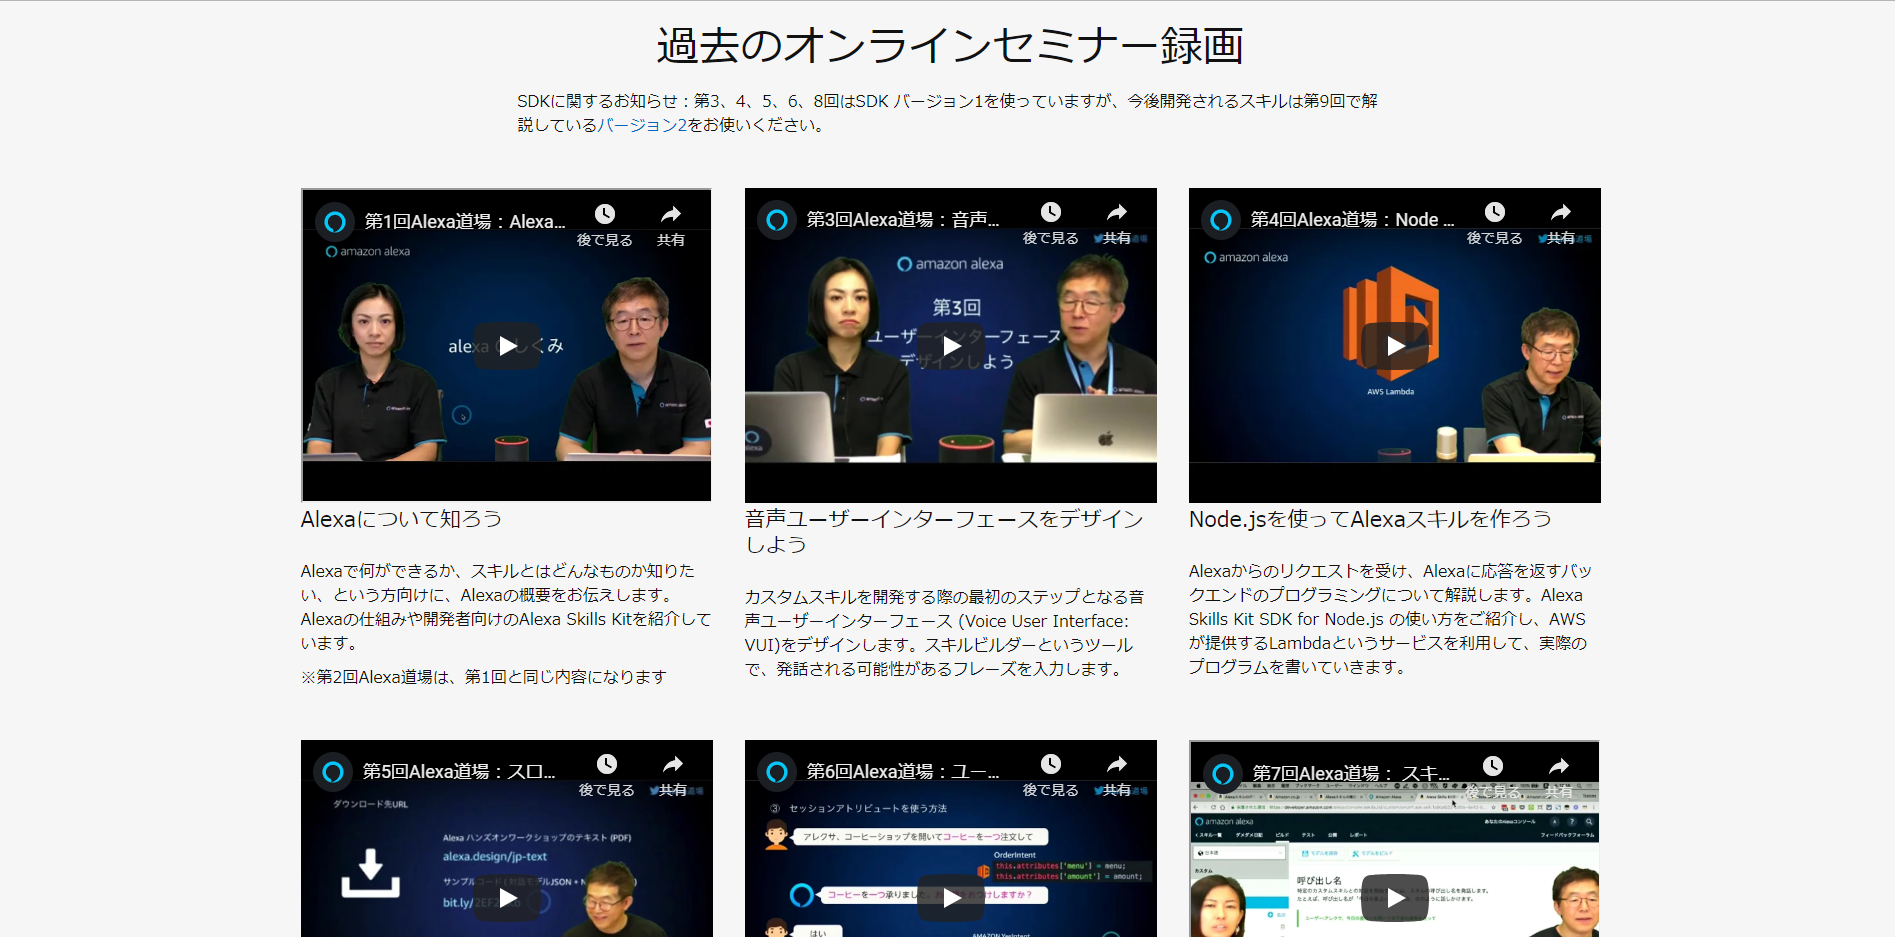Click the watch later clock on 第1回 video

tap(605, 214)
